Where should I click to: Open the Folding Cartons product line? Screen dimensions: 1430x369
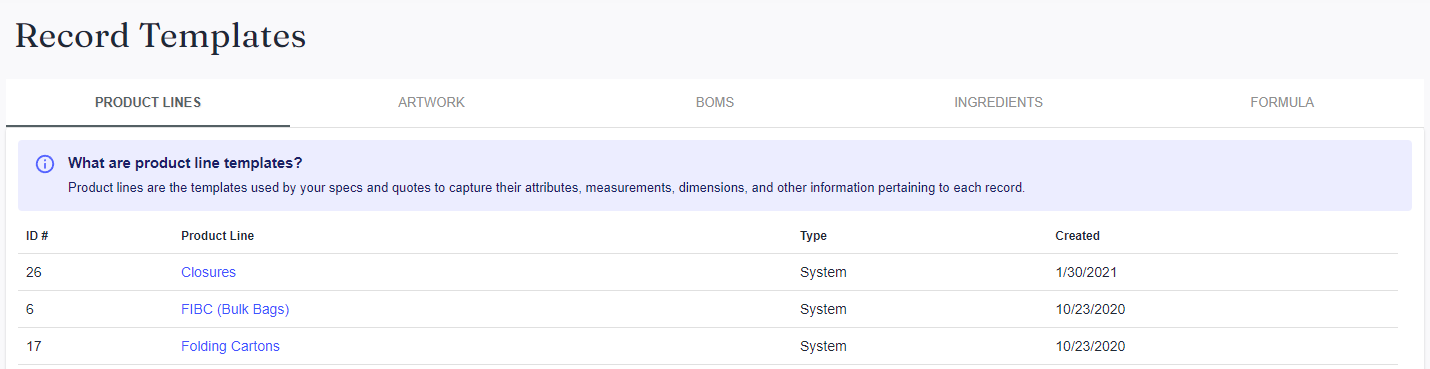pyautogui.click(x=230, y=346)
